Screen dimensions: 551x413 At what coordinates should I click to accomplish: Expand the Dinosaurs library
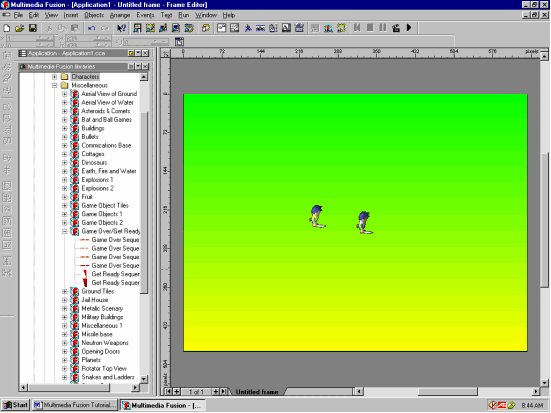click(65, 163)
